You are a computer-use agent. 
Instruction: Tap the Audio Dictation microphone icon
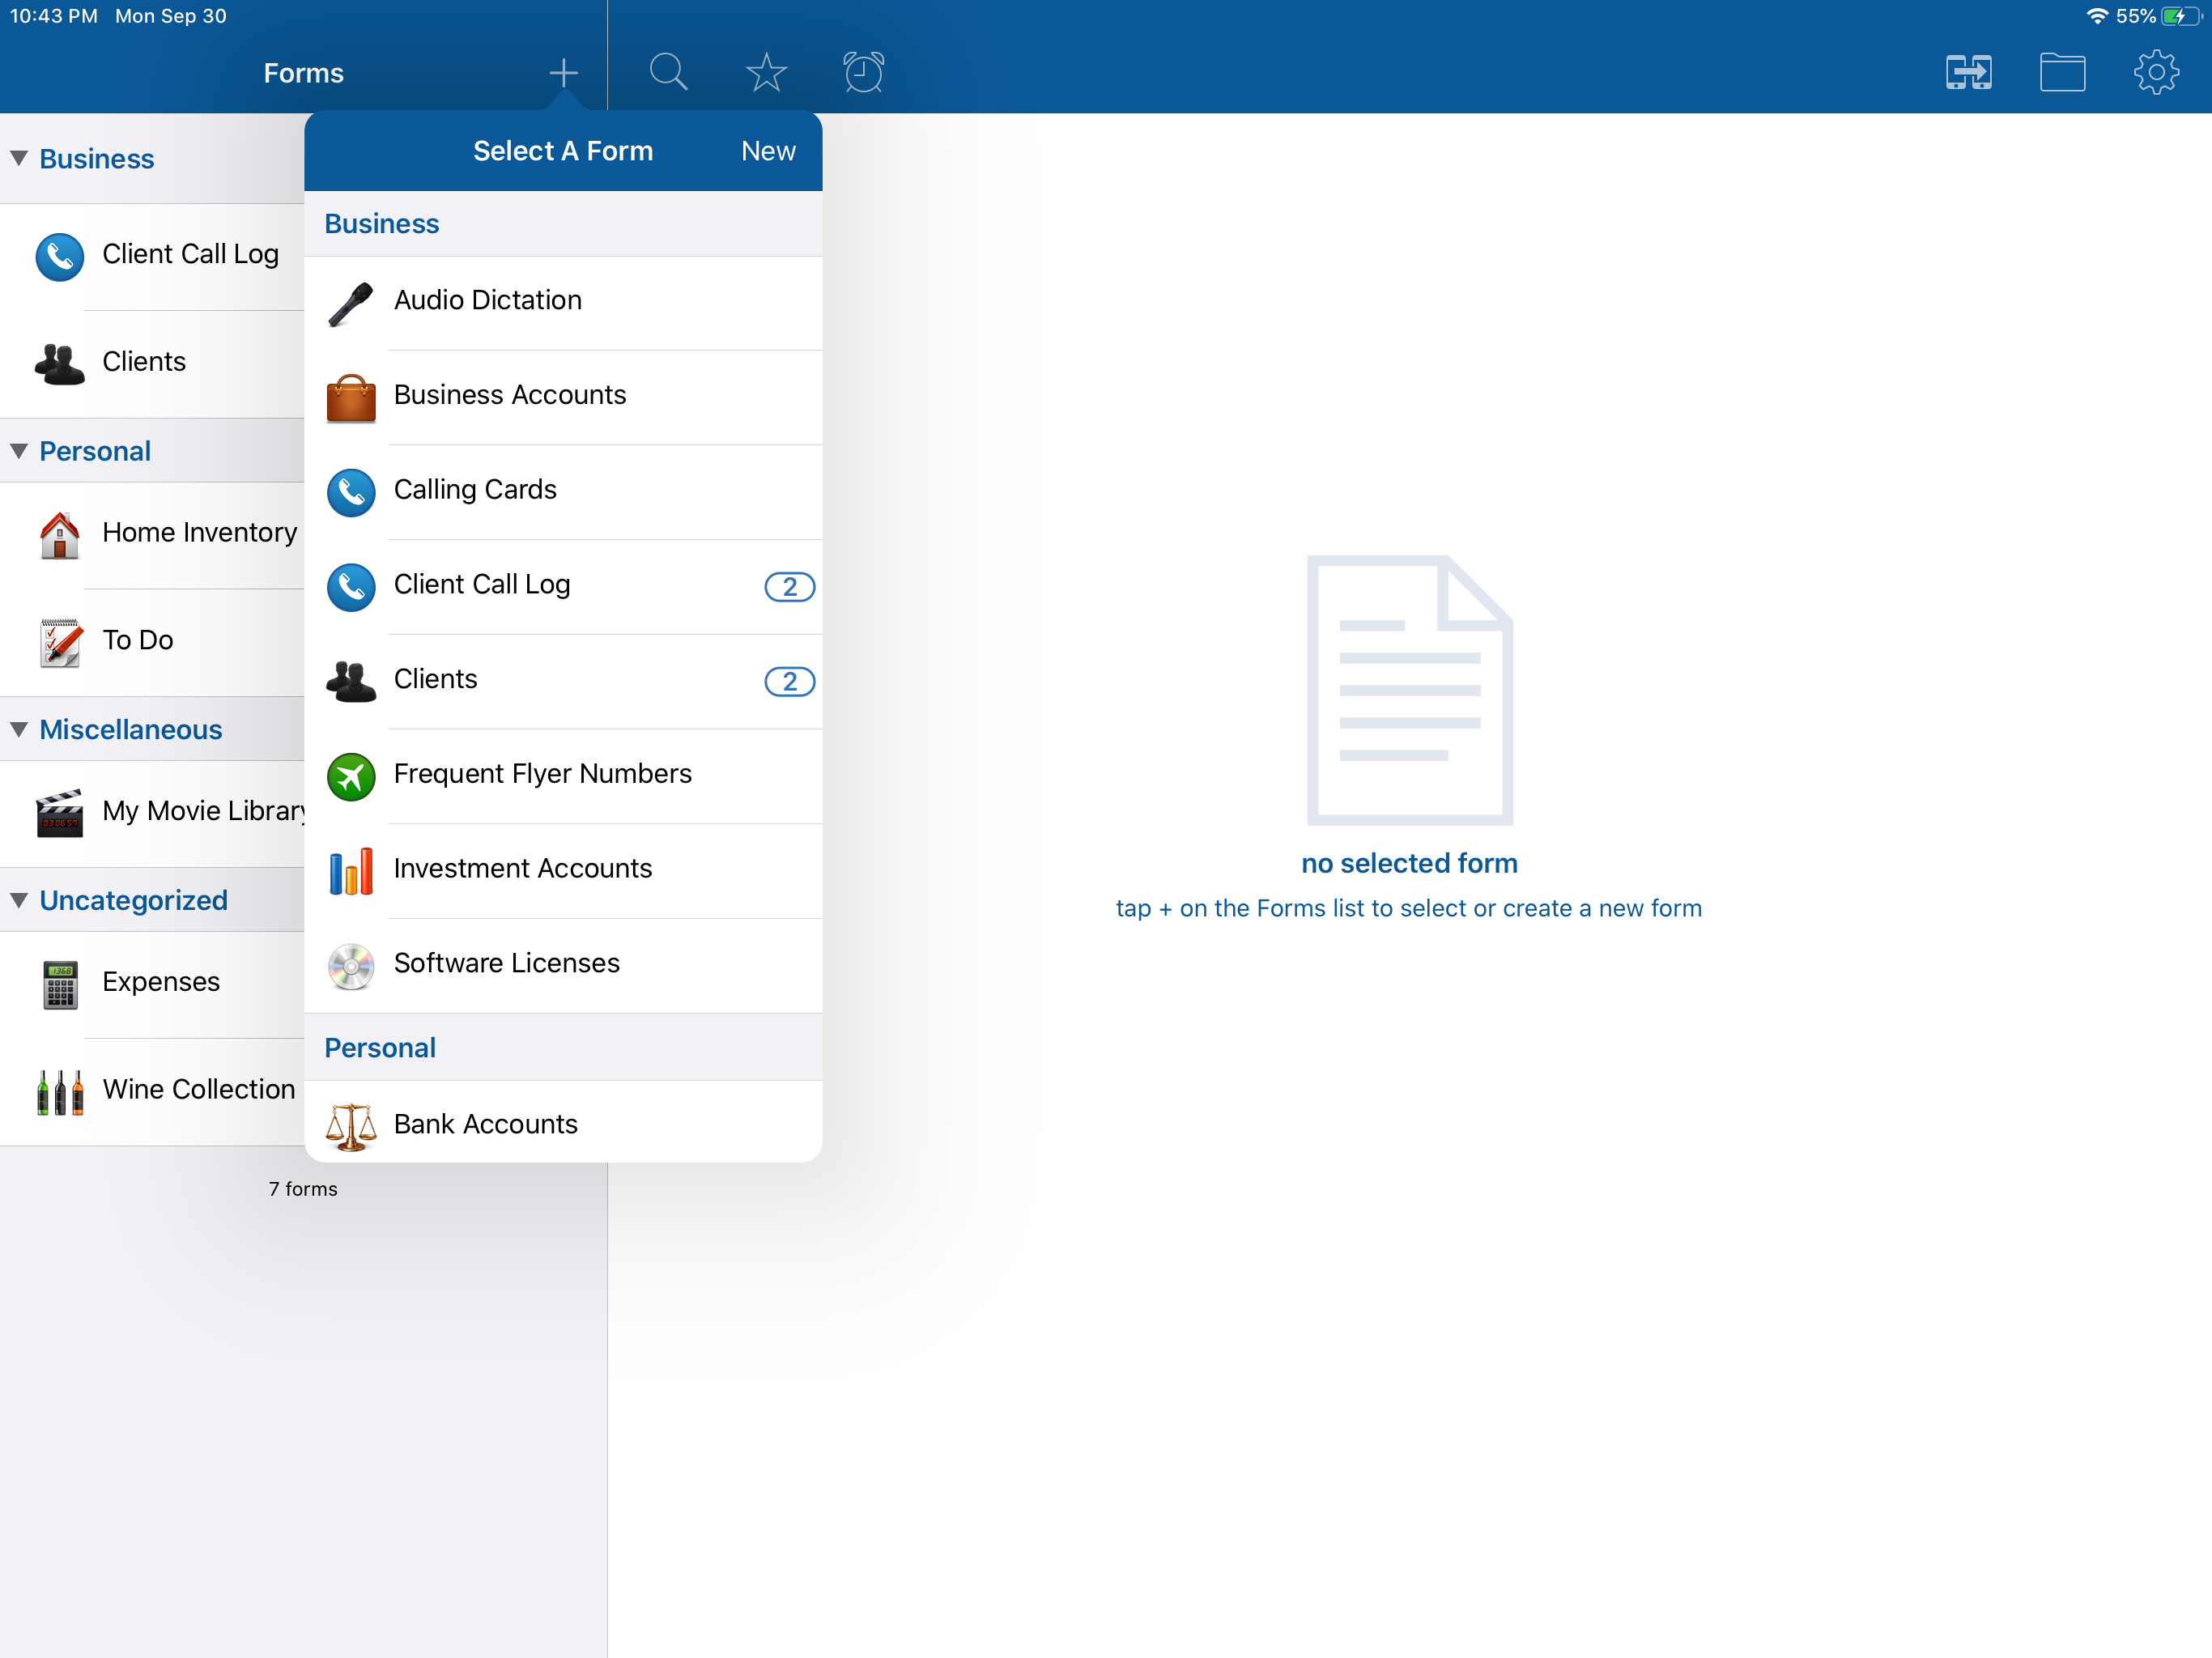coord(351,303)
